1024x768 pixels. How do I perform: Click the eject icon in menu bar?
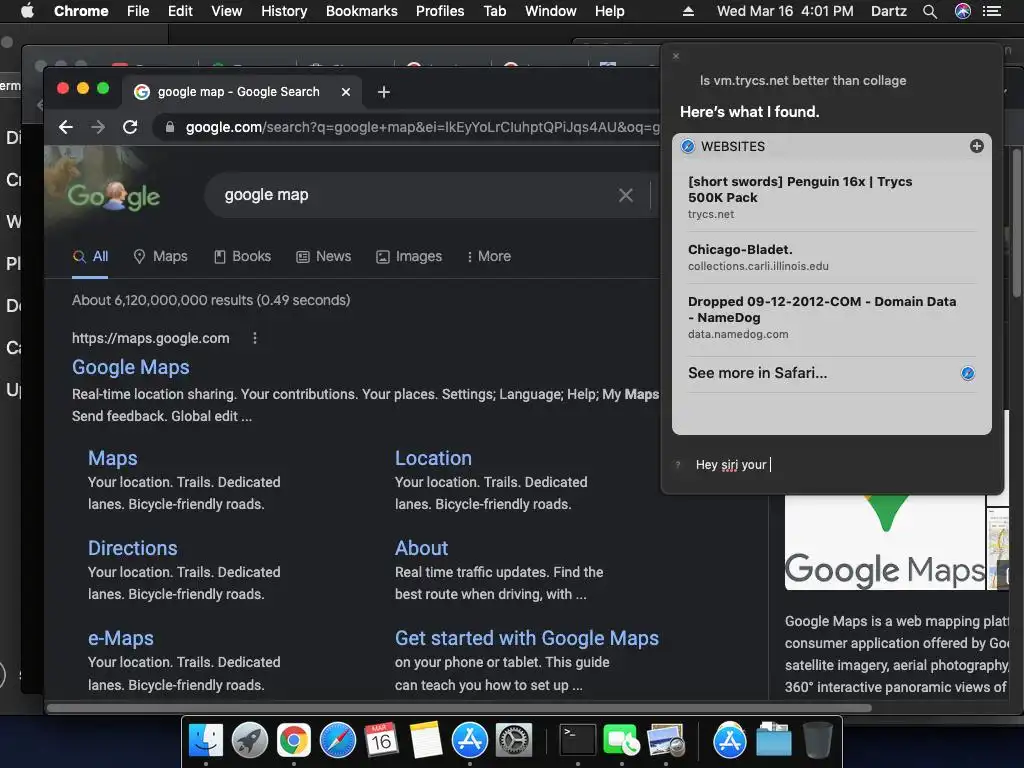(x=688, y=11)
